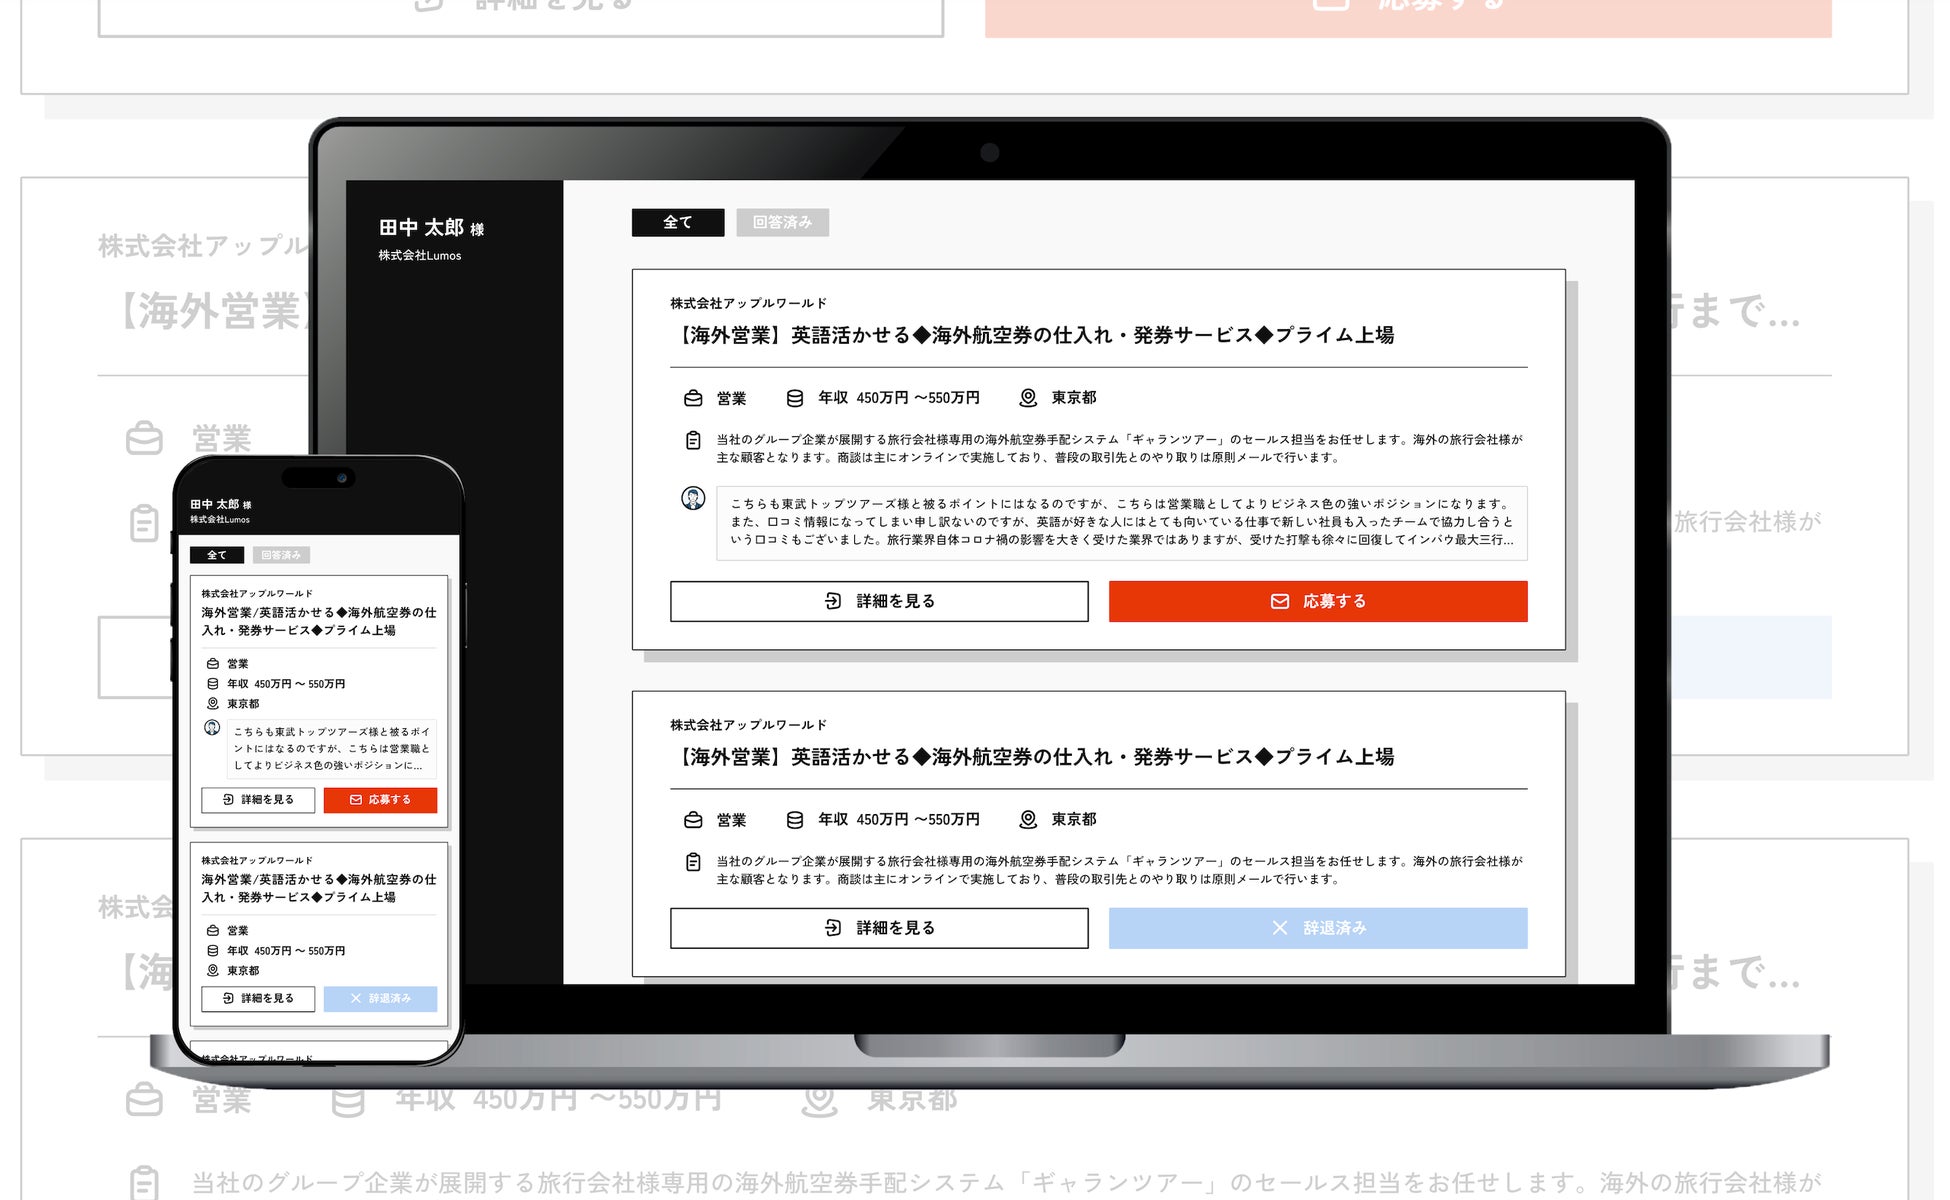Click 詳細を見る button in second laptop card
The image size is (1950, 1200).
click(878, 928)
